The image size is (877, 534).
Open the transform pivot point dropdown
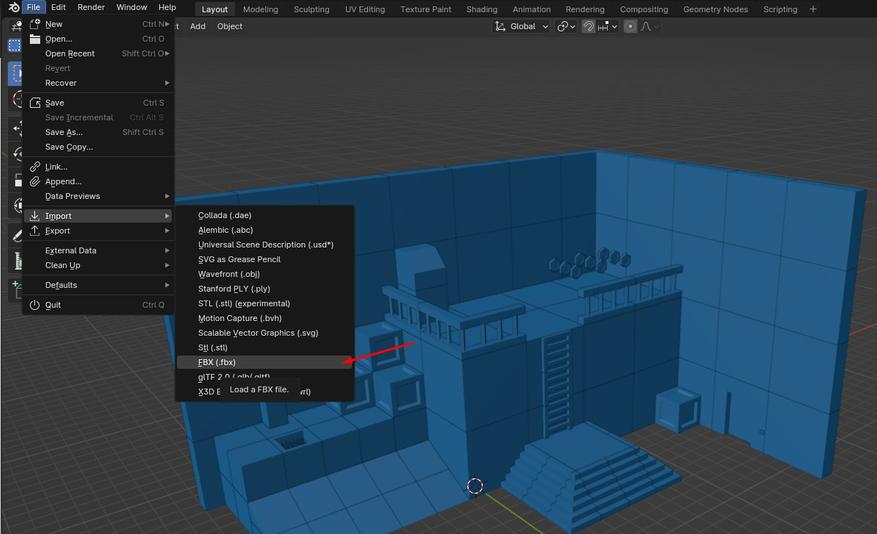click(x=566, y=26)
